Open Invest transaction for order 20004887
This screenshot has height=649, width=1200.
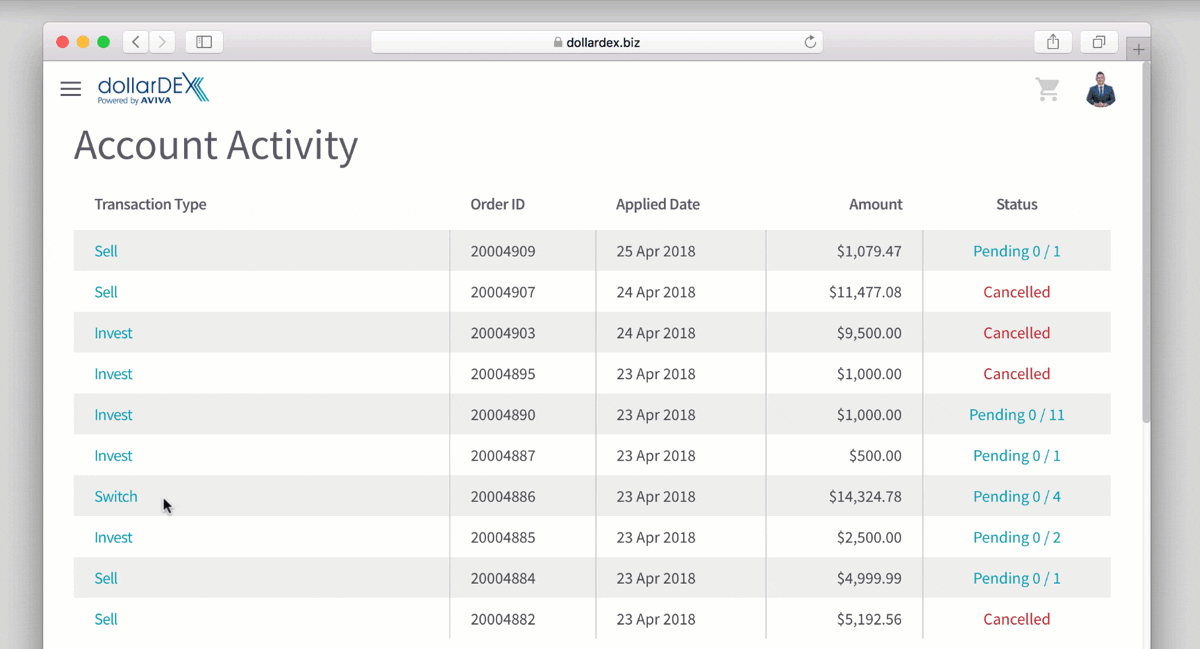[x=113, y=456]
